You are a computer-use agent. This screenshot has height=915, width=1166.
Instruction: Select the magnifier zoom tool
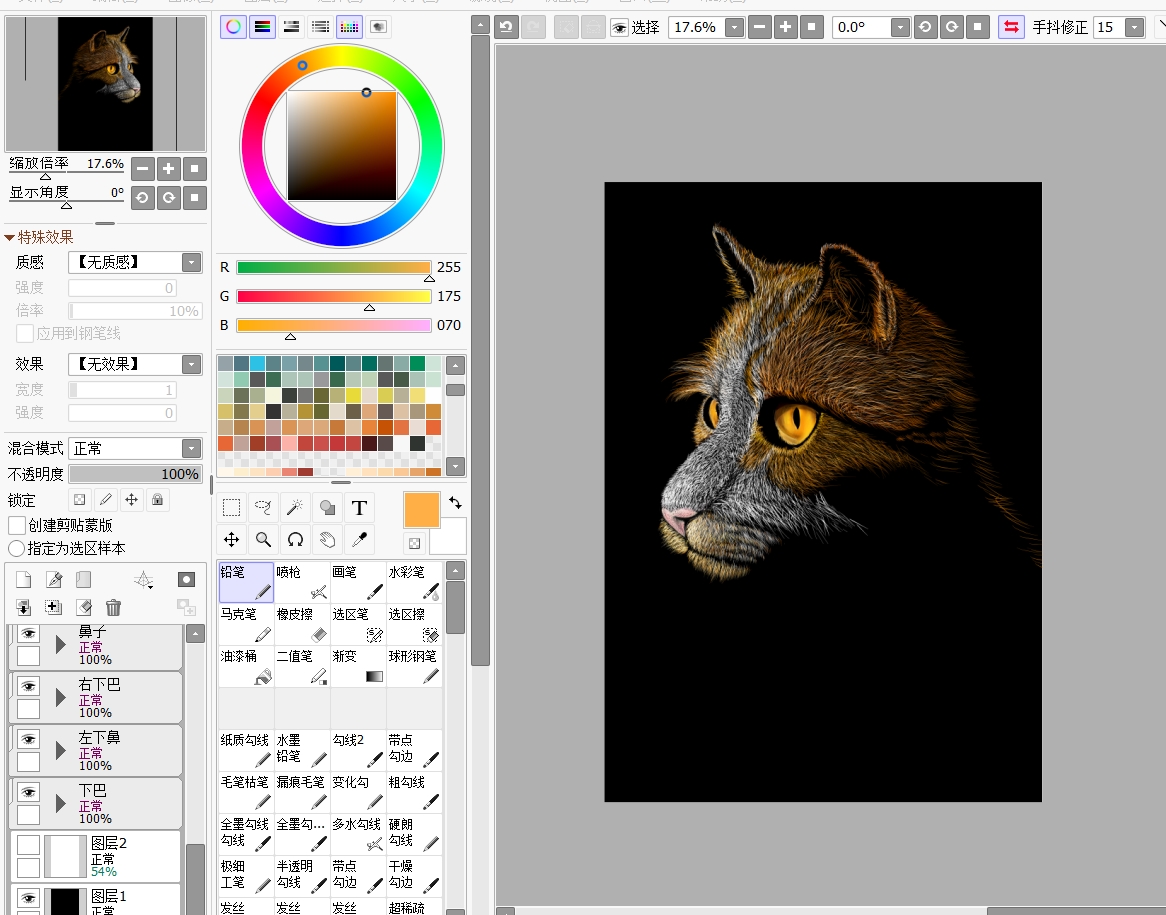click(263, 539)
